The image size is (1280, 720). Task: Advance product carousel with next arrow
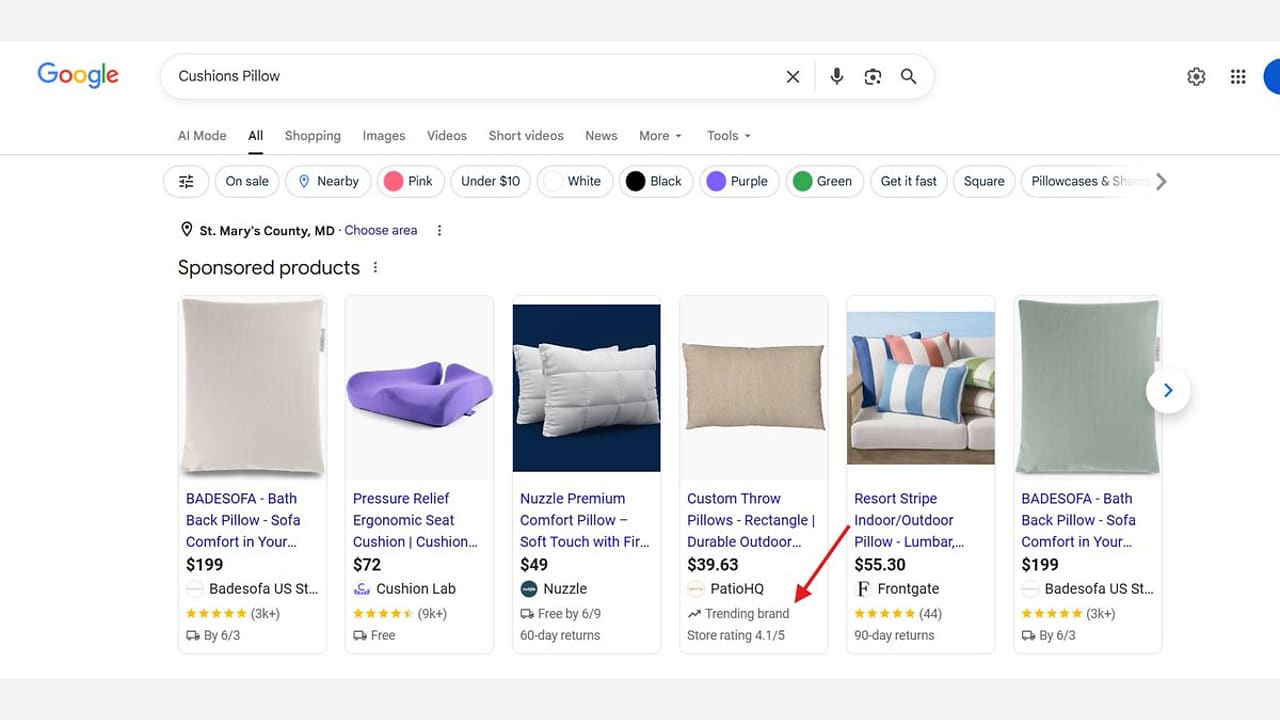click(1168, 390)
